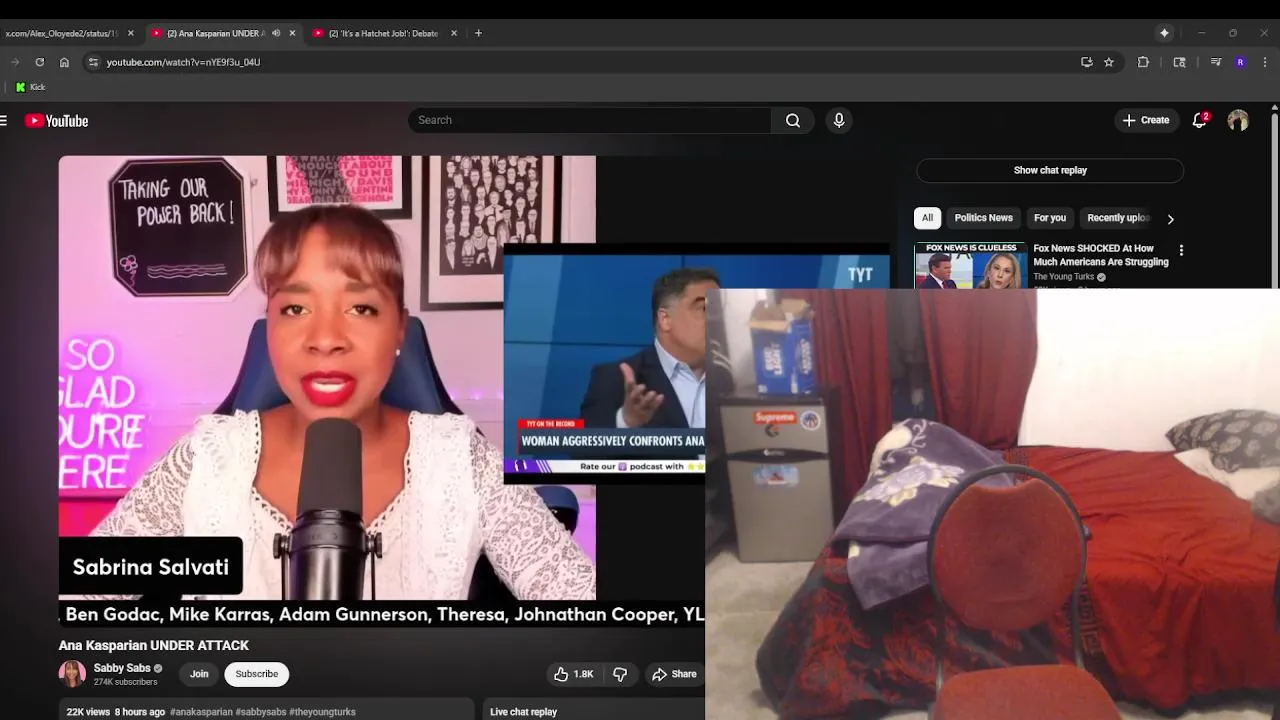Open Kick bookmark in bookmarks bar
The height and width of the screenshot is (720, 1280).
[30, 87]
